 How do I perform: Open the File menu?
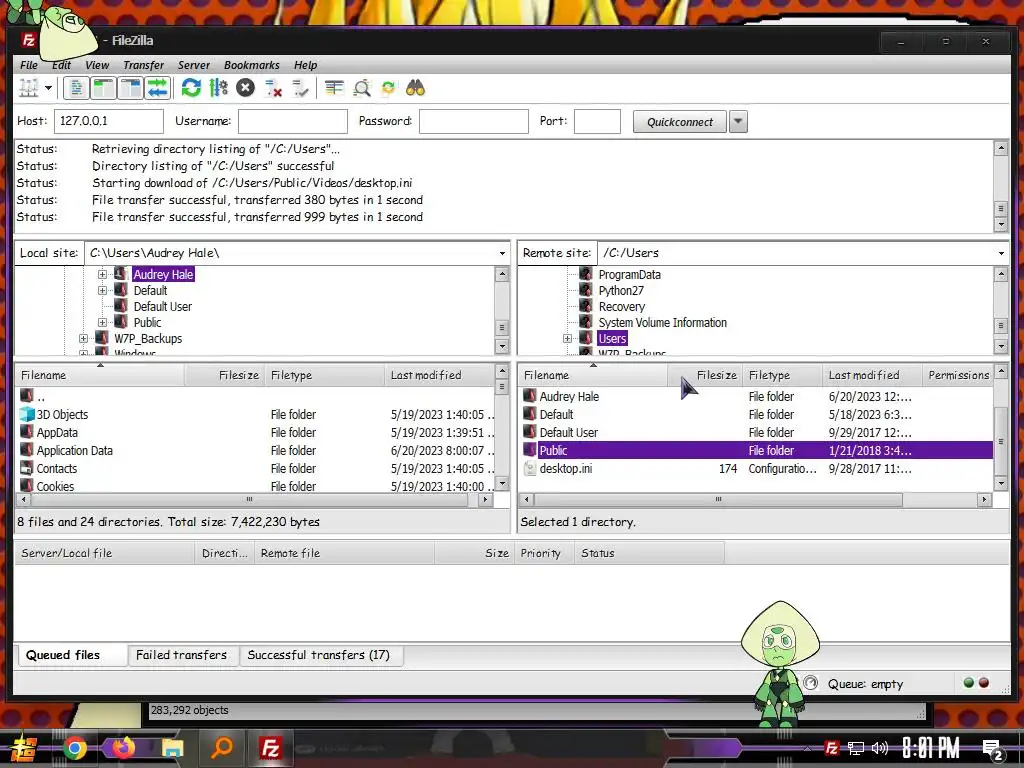[x=29, y=65]
